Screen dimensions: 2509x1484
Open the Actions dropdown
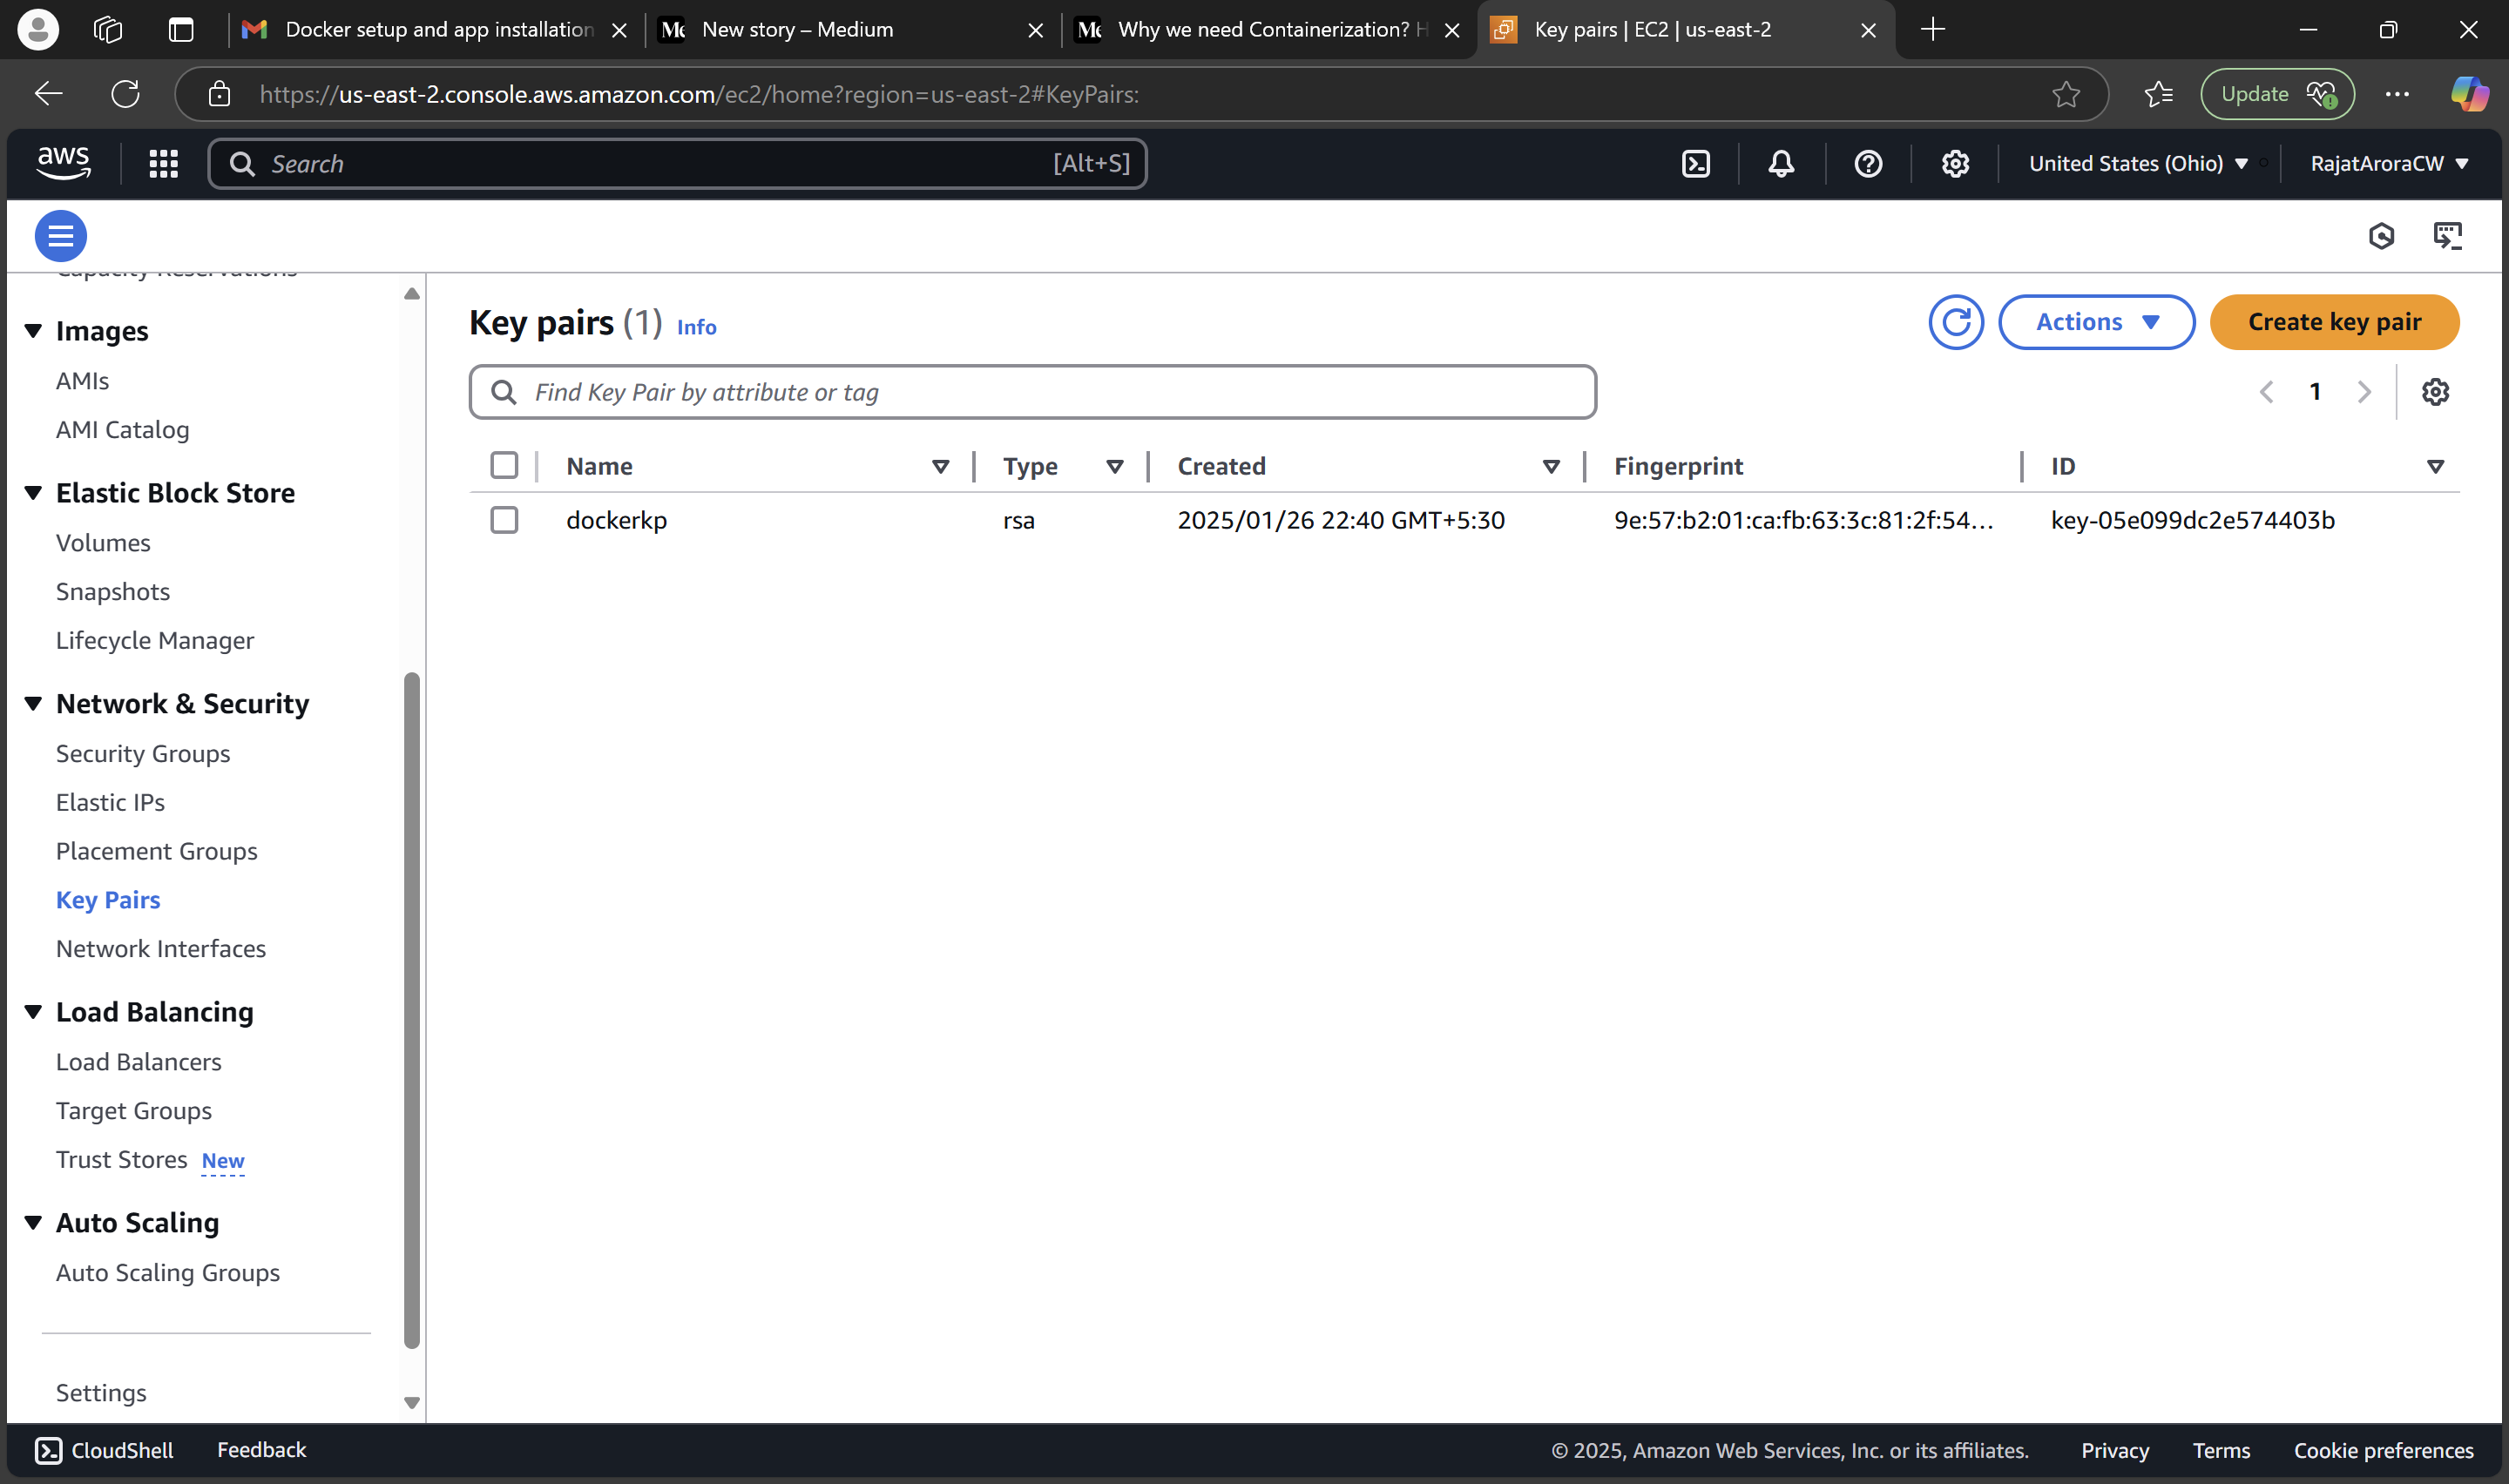point(2096,322)
